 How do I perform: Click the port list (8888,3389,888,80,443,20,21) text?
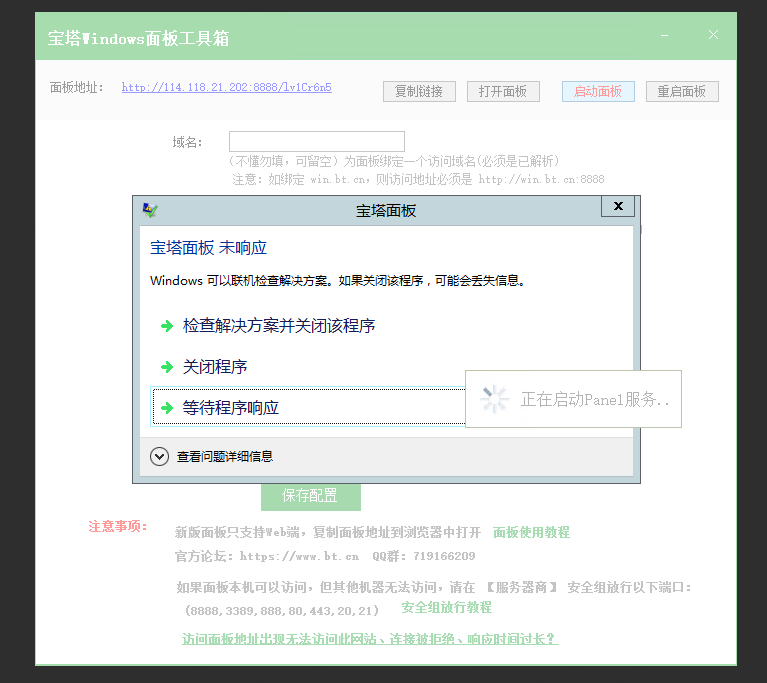(282, 611)
